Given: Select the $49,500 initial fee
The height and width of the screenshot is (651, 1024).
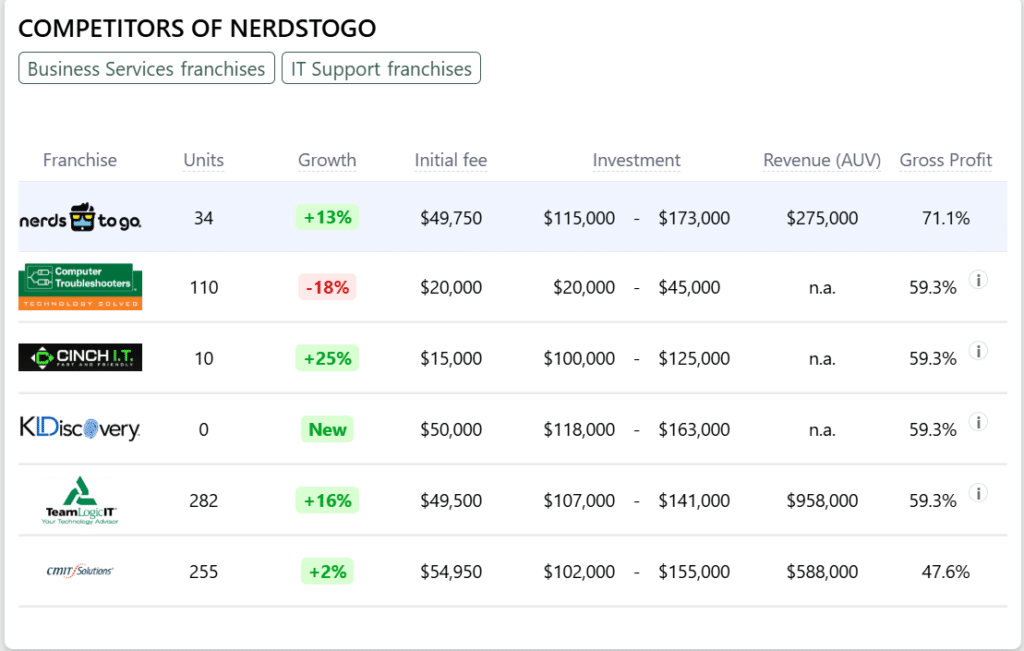Looking at the screenshot, I should point(451,501).
